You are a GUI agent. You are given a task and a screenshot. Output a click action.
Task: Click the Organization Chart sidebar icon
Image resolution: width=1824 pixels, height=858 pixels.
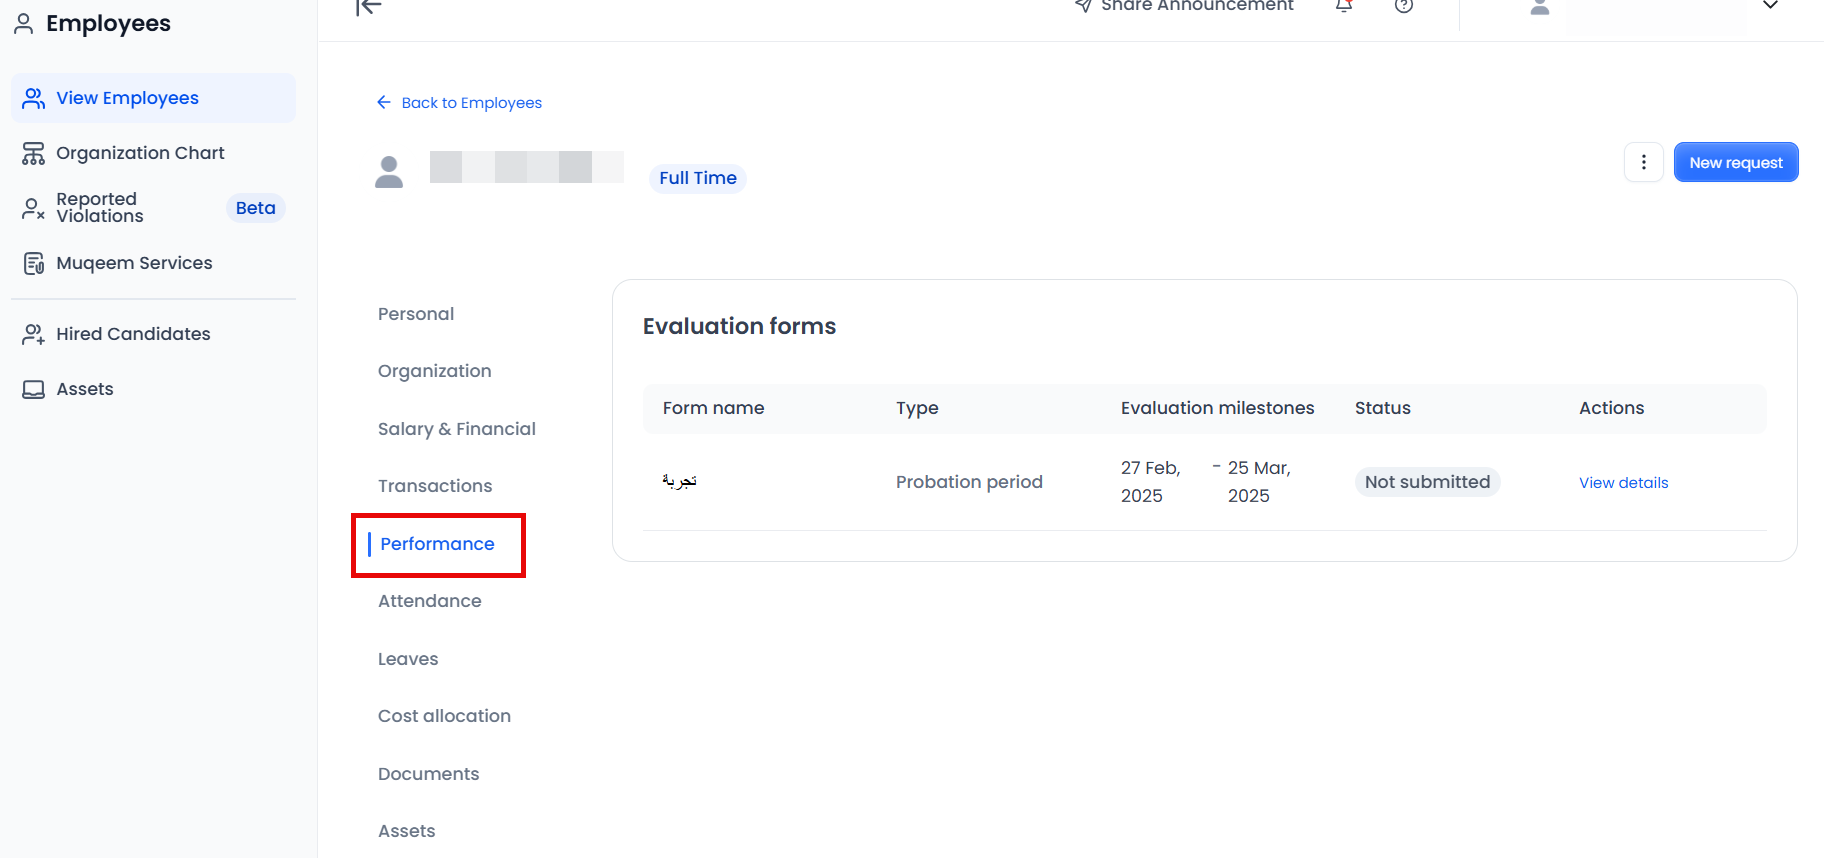[x=34, y=153]
